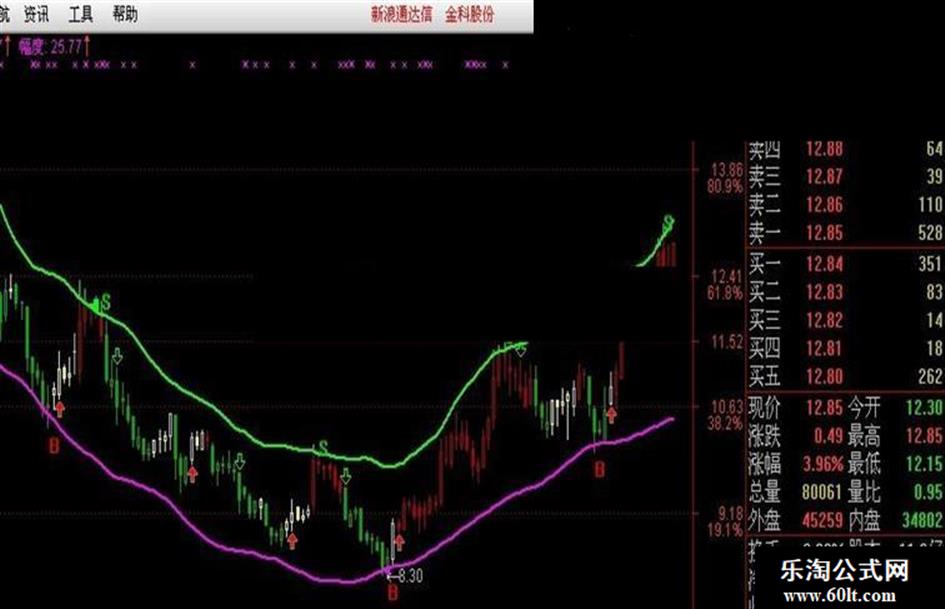Click the rightmost B marker under the purple line

(599, 469)
